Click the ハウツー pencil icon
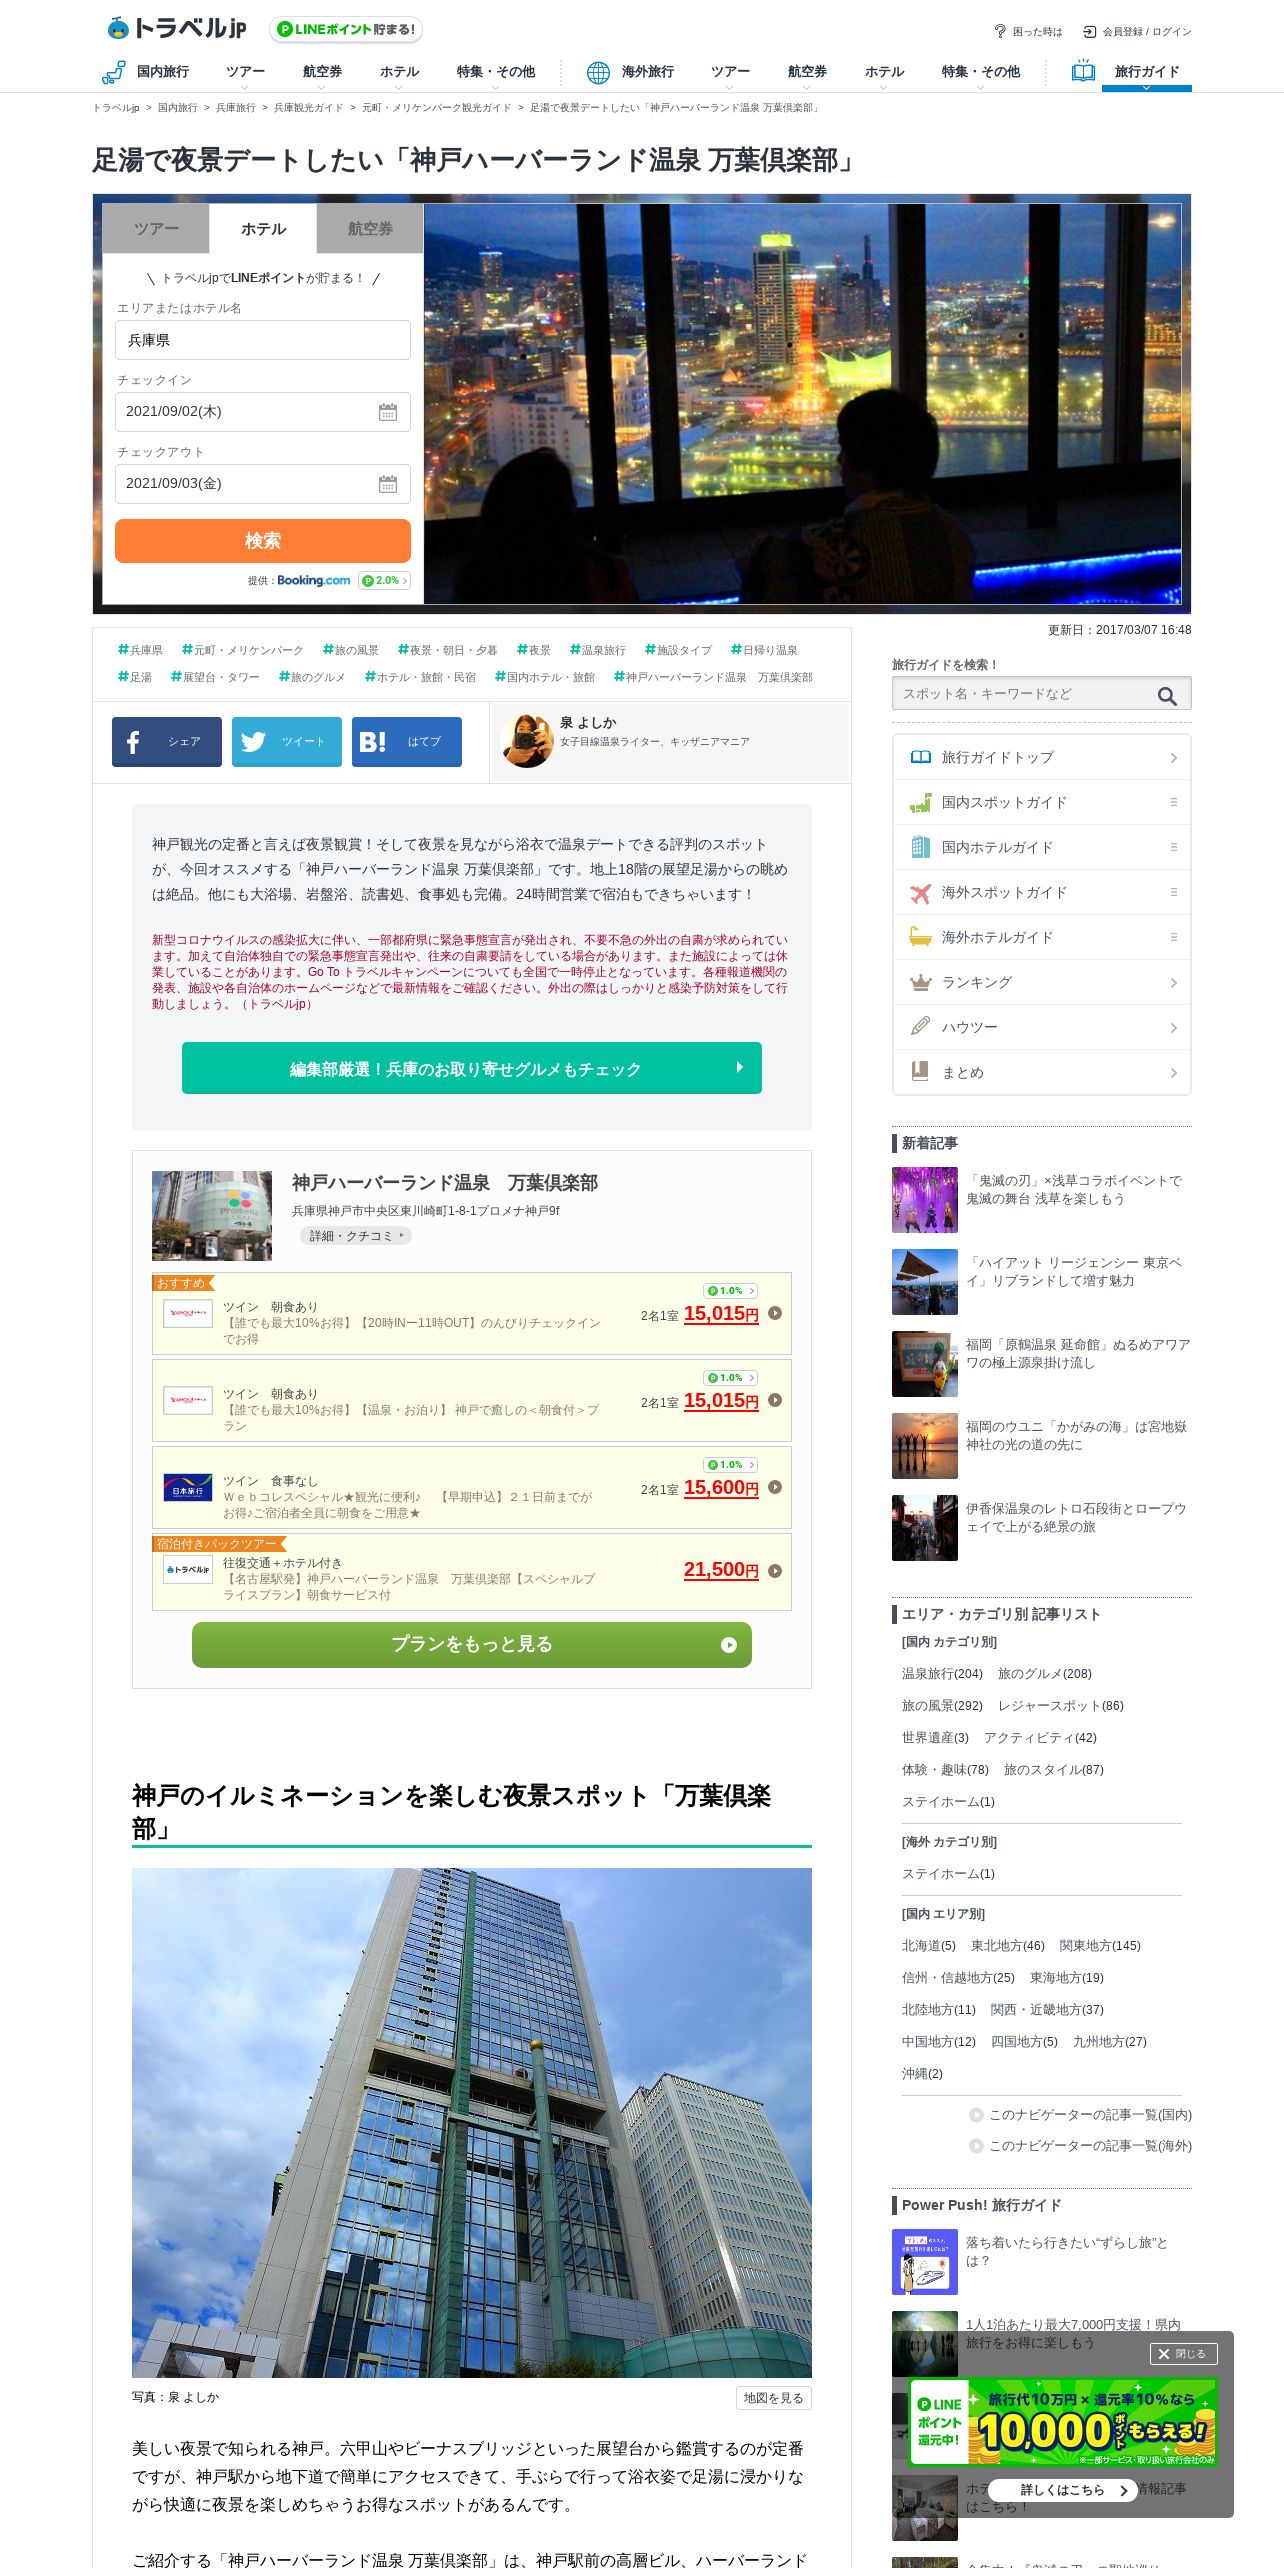The image size is (1284, 2568). [920, 1027]
